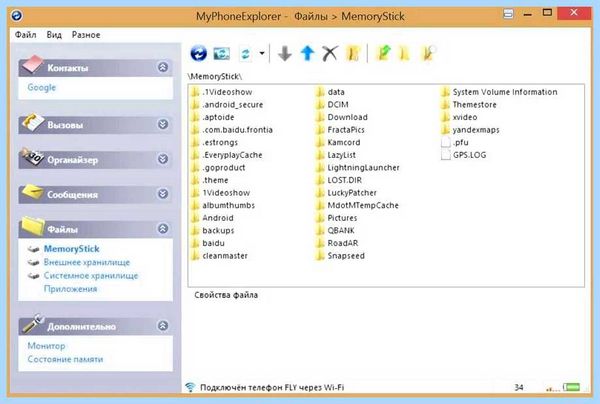
Task: Select the LuckyPatcher folder
Action: 346,193
